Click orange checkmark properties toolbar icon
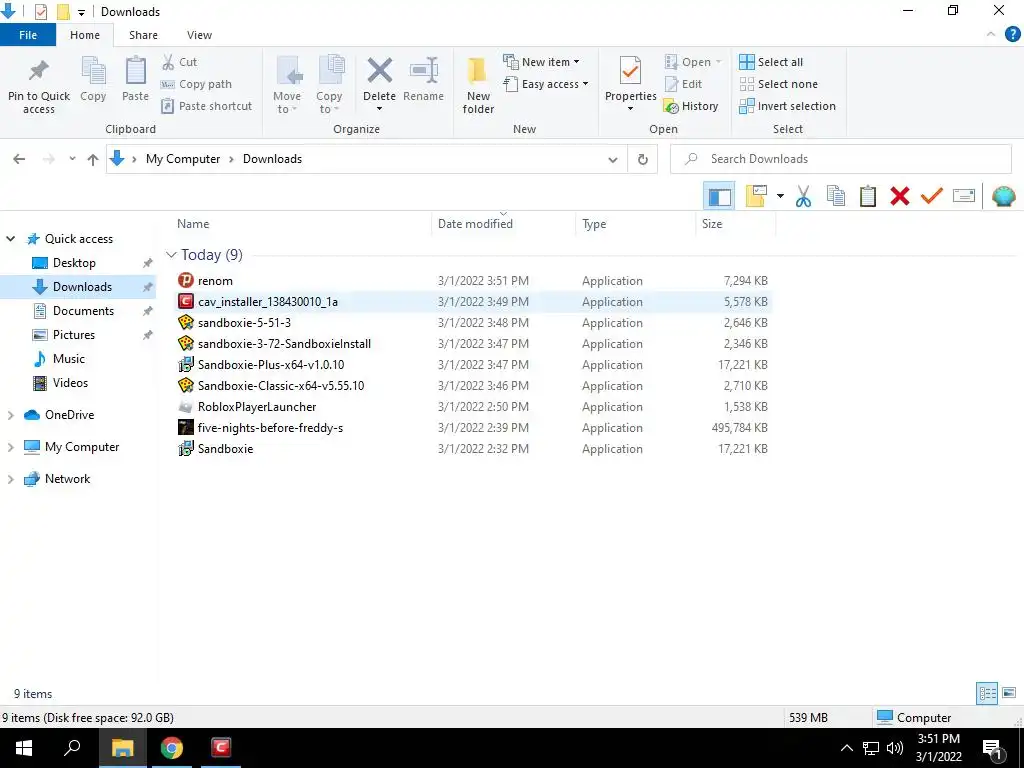Viewport: 1024px width, 768px height. [932, 196]
